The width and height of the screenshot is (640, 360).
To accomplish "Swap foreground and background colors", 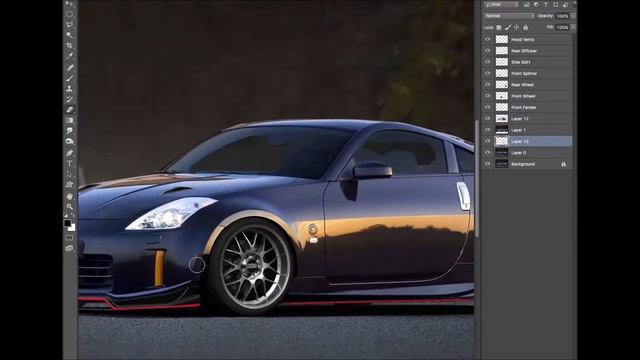I will tap(73, 216).
